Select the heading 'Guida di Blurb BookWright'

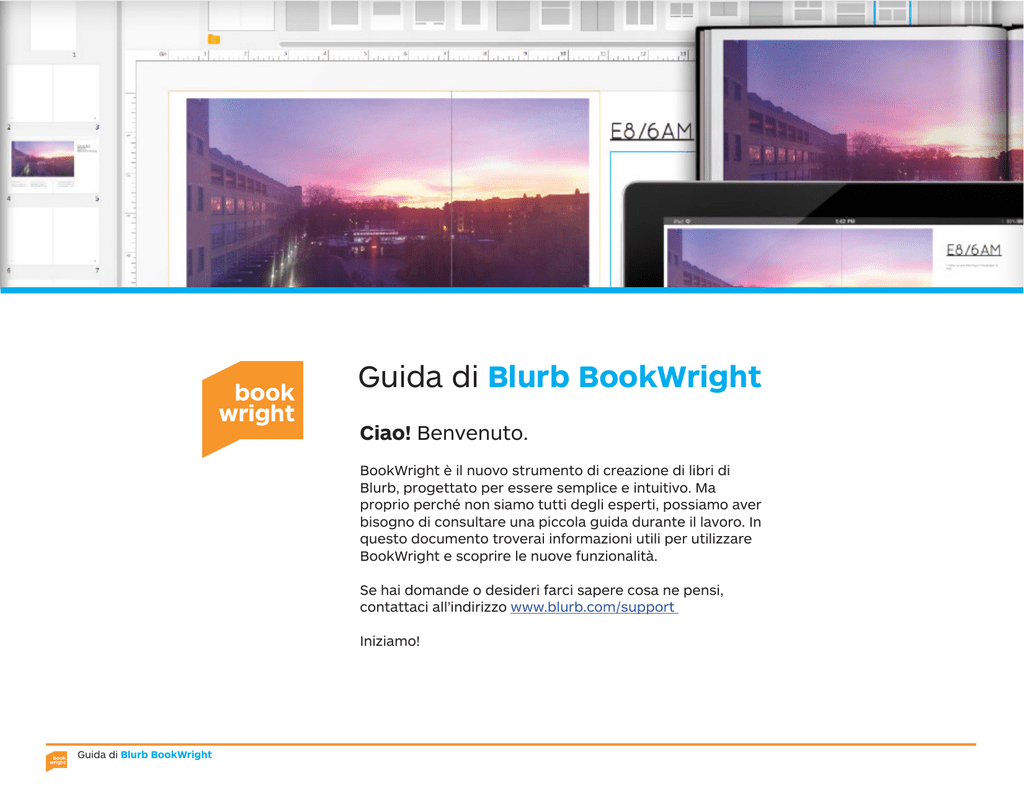(x=560, y=378)
